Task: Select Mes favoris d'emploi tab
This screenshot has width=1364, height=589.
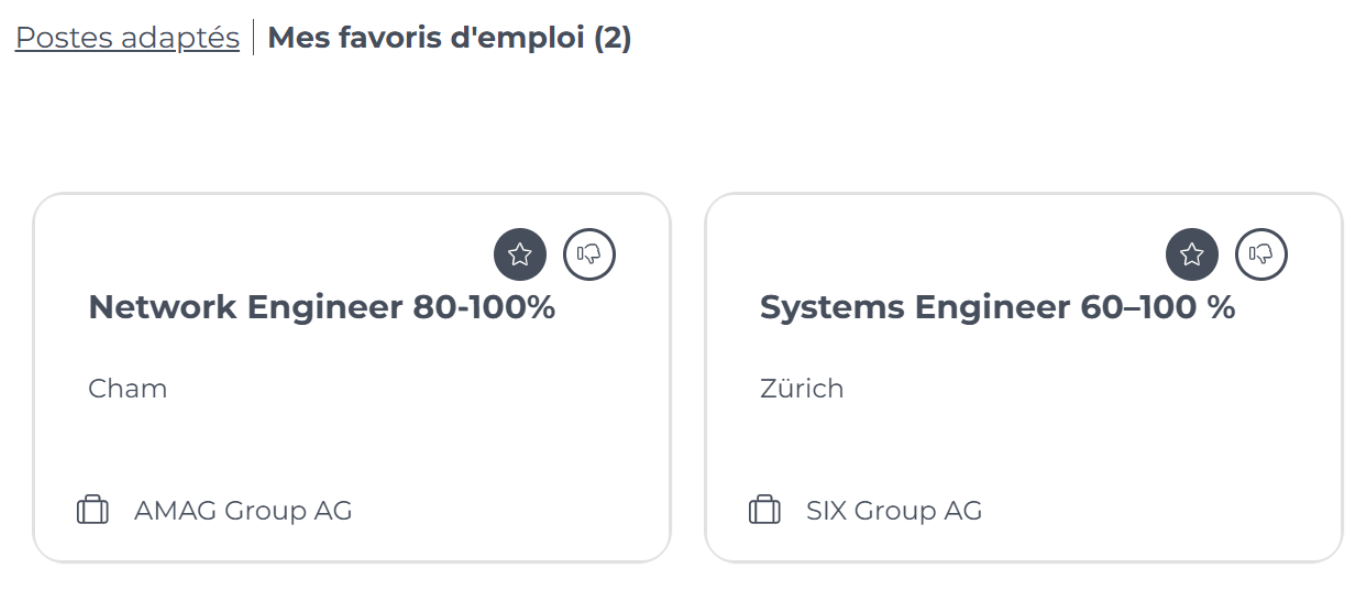Action: (x=428, y=38)
